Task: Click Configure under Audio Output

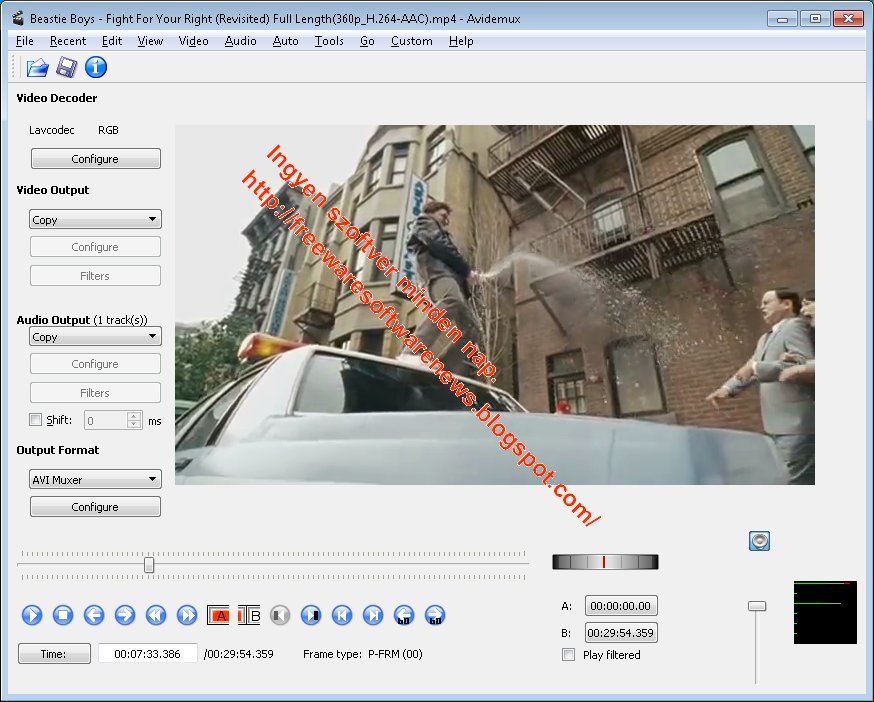Action: [95, 364]
